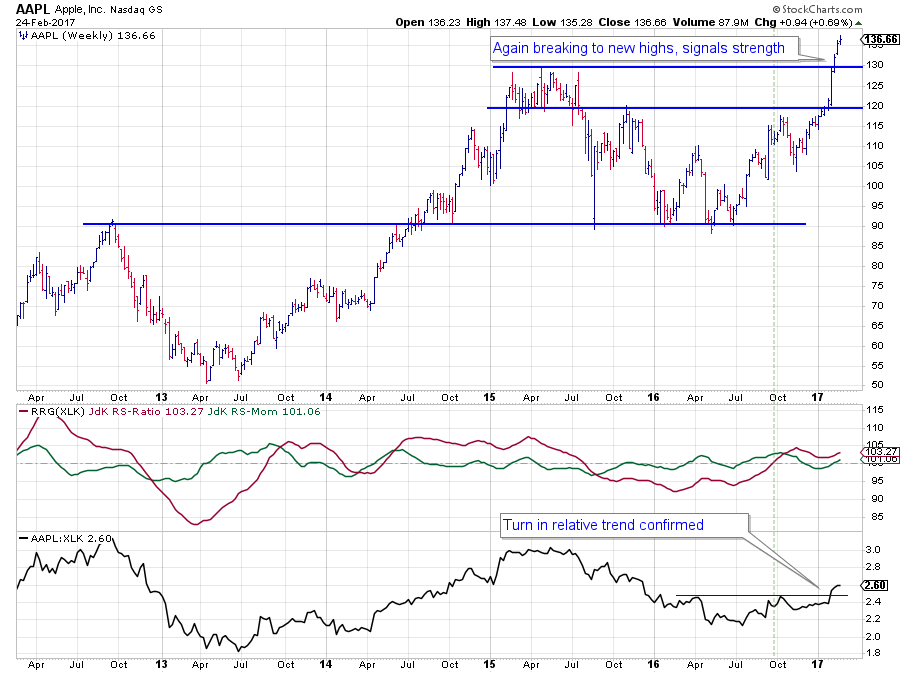Click the 103.27 RS-Ratio value tag
This screenshot has height=673, width=900.
(880, 451)
